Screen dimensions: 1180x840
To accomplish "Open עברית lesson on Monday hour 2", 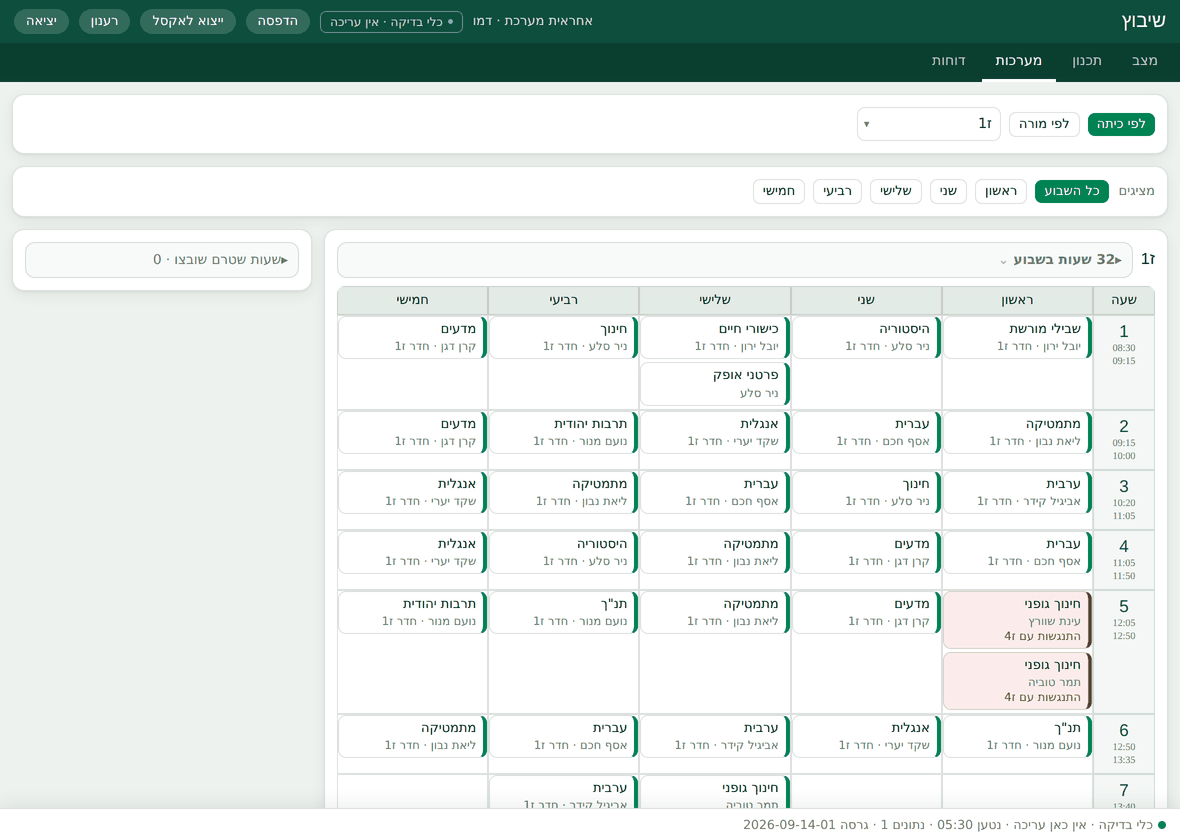I will coord(866,432).
